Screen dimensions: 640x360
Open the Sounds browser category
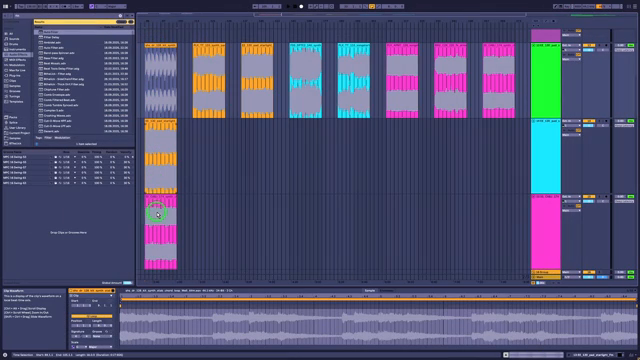point(14,39)
